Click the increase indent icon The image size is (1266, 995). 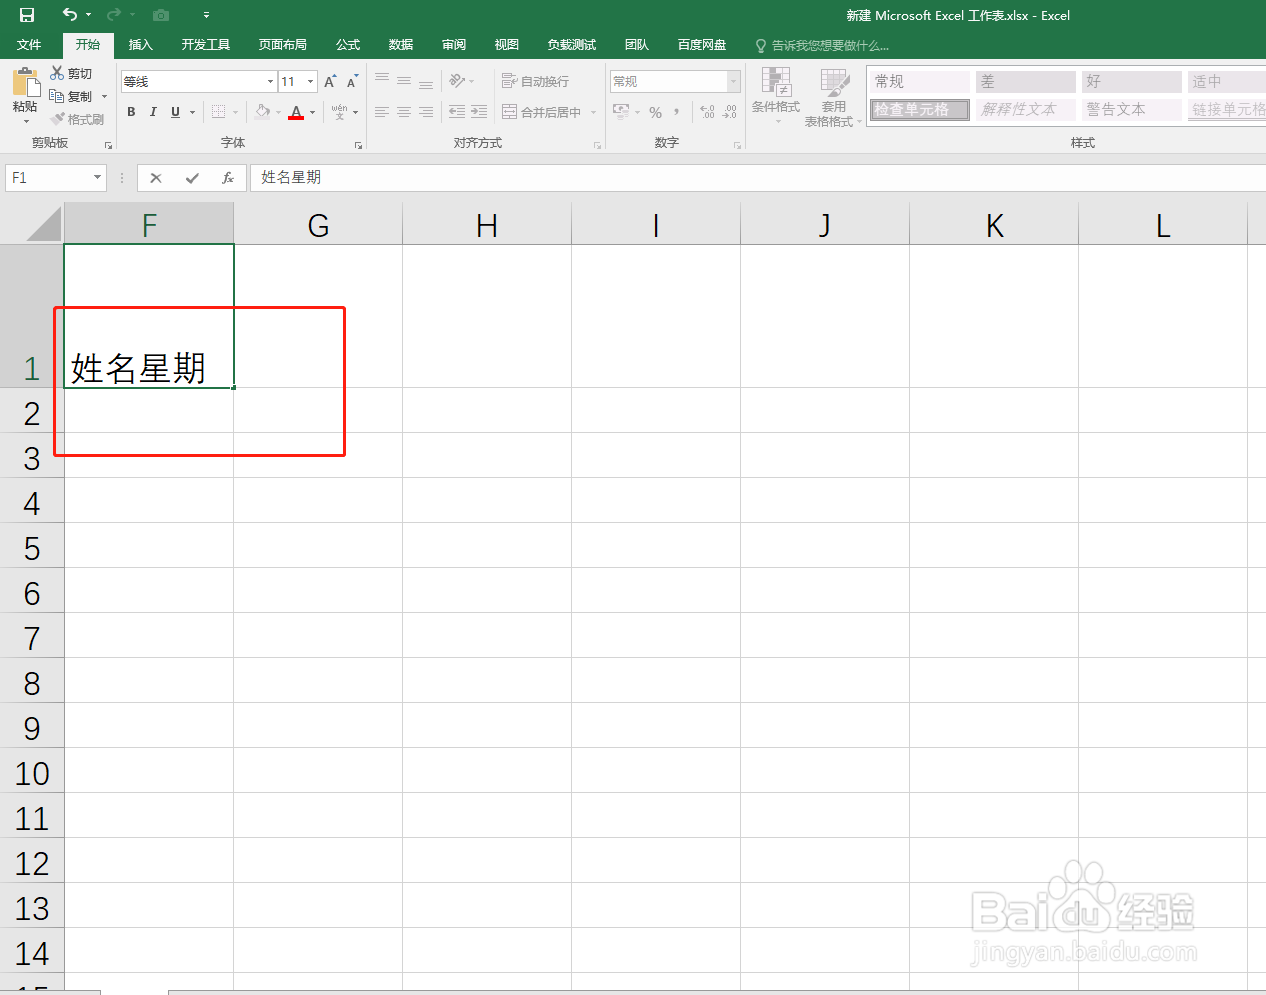479,112
